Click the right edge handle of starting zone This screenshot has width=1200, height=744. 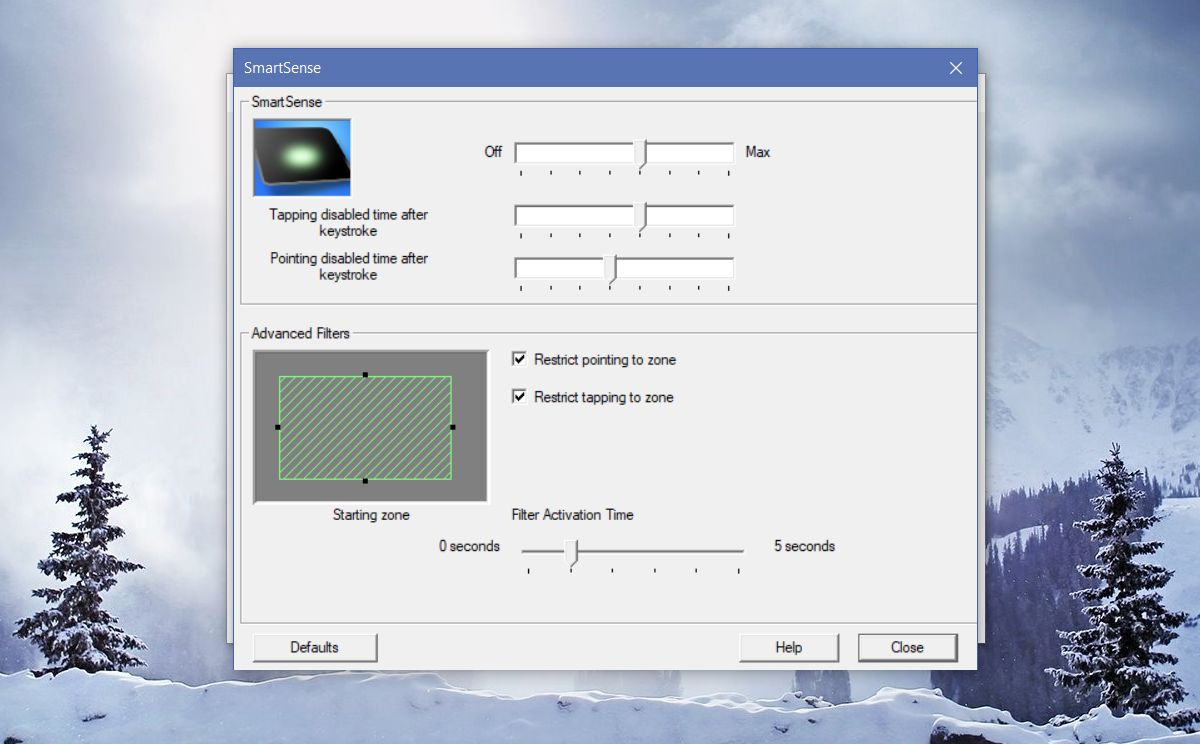point(453,427)
